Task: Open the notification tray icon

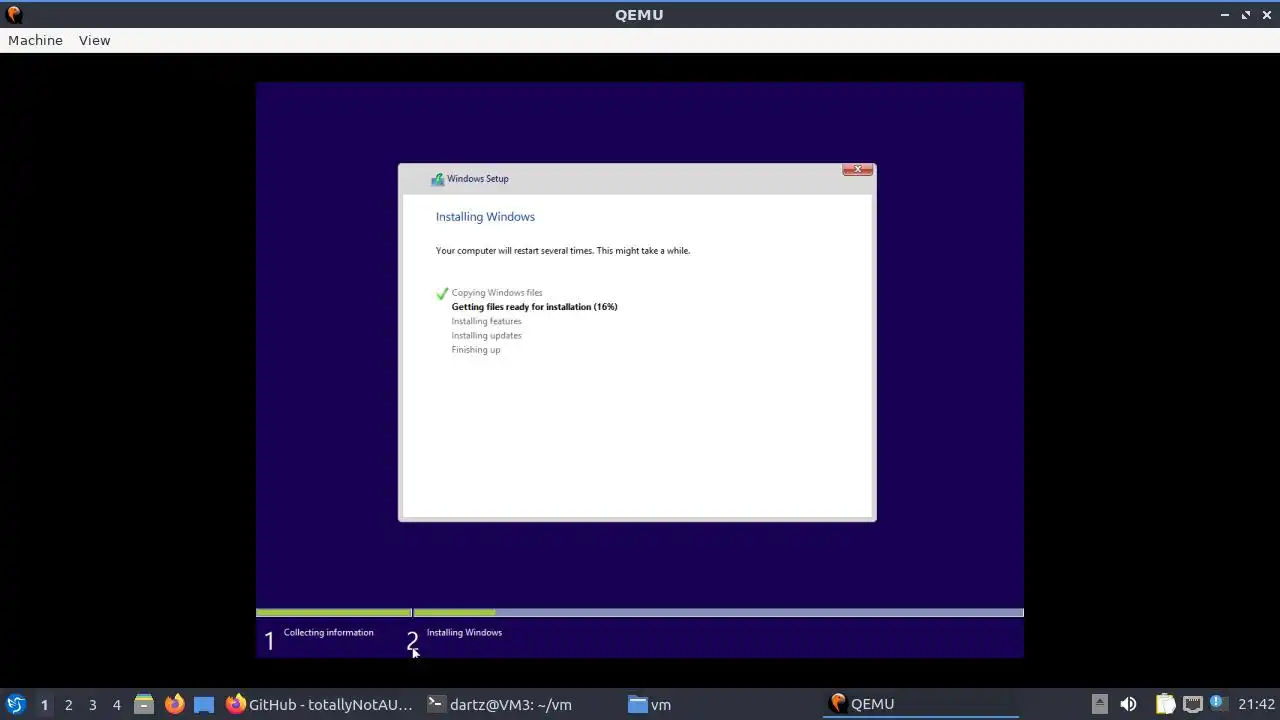Action: point(1217,703)
